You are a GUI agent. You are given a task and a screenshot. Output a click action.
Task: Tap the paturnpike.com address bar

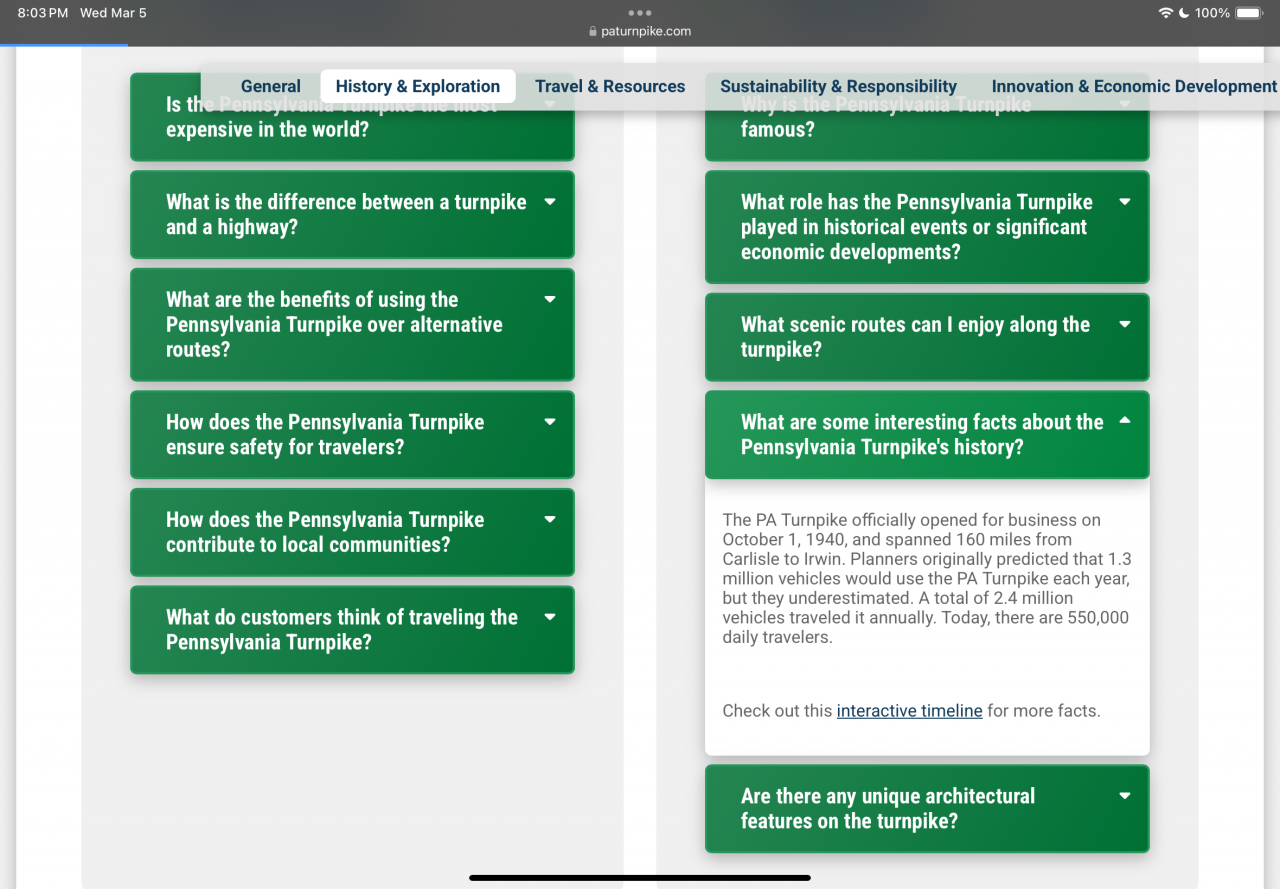click(x=640, y=31)
